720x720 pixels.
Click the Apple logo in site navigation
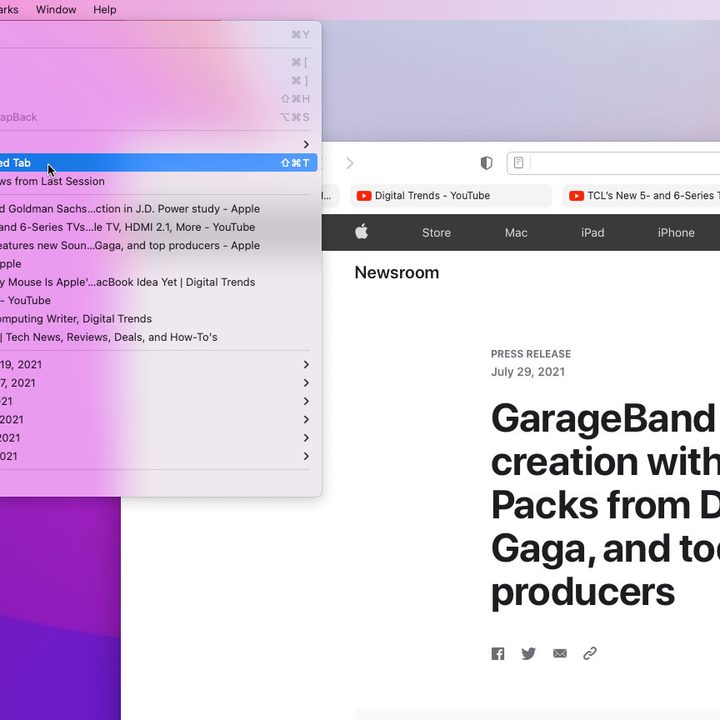(362, 232)
